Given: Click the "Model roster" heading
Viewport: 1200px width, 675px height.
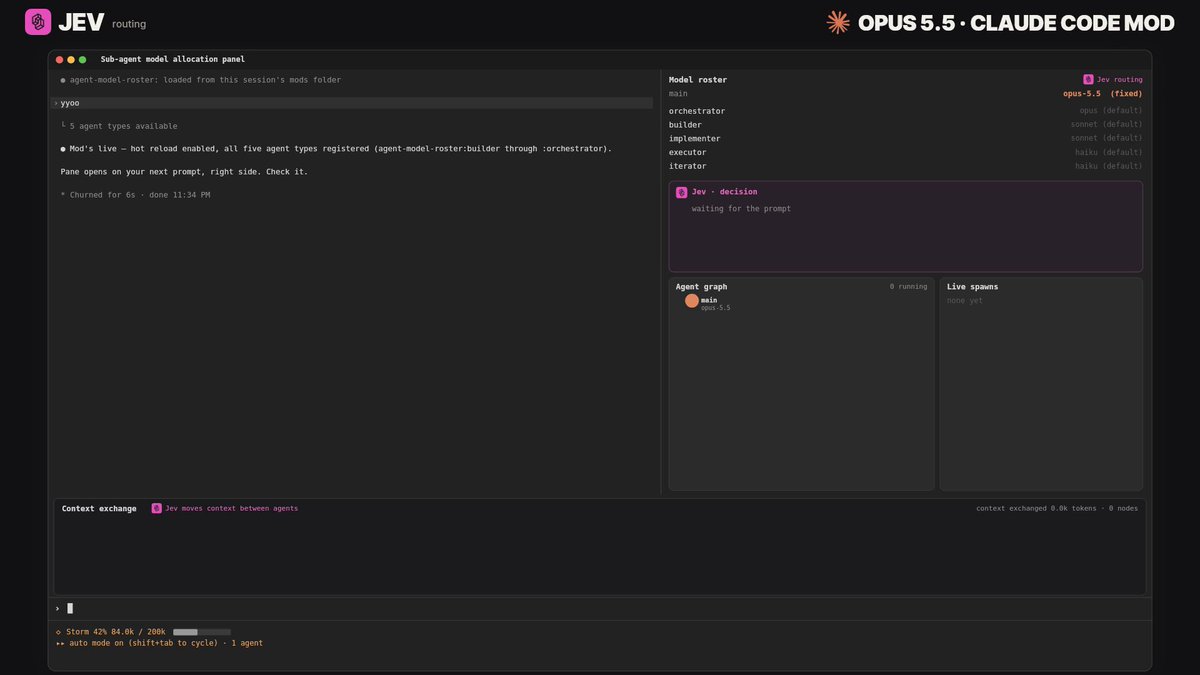Looking at the screenshot, I should tap(698, 80).
